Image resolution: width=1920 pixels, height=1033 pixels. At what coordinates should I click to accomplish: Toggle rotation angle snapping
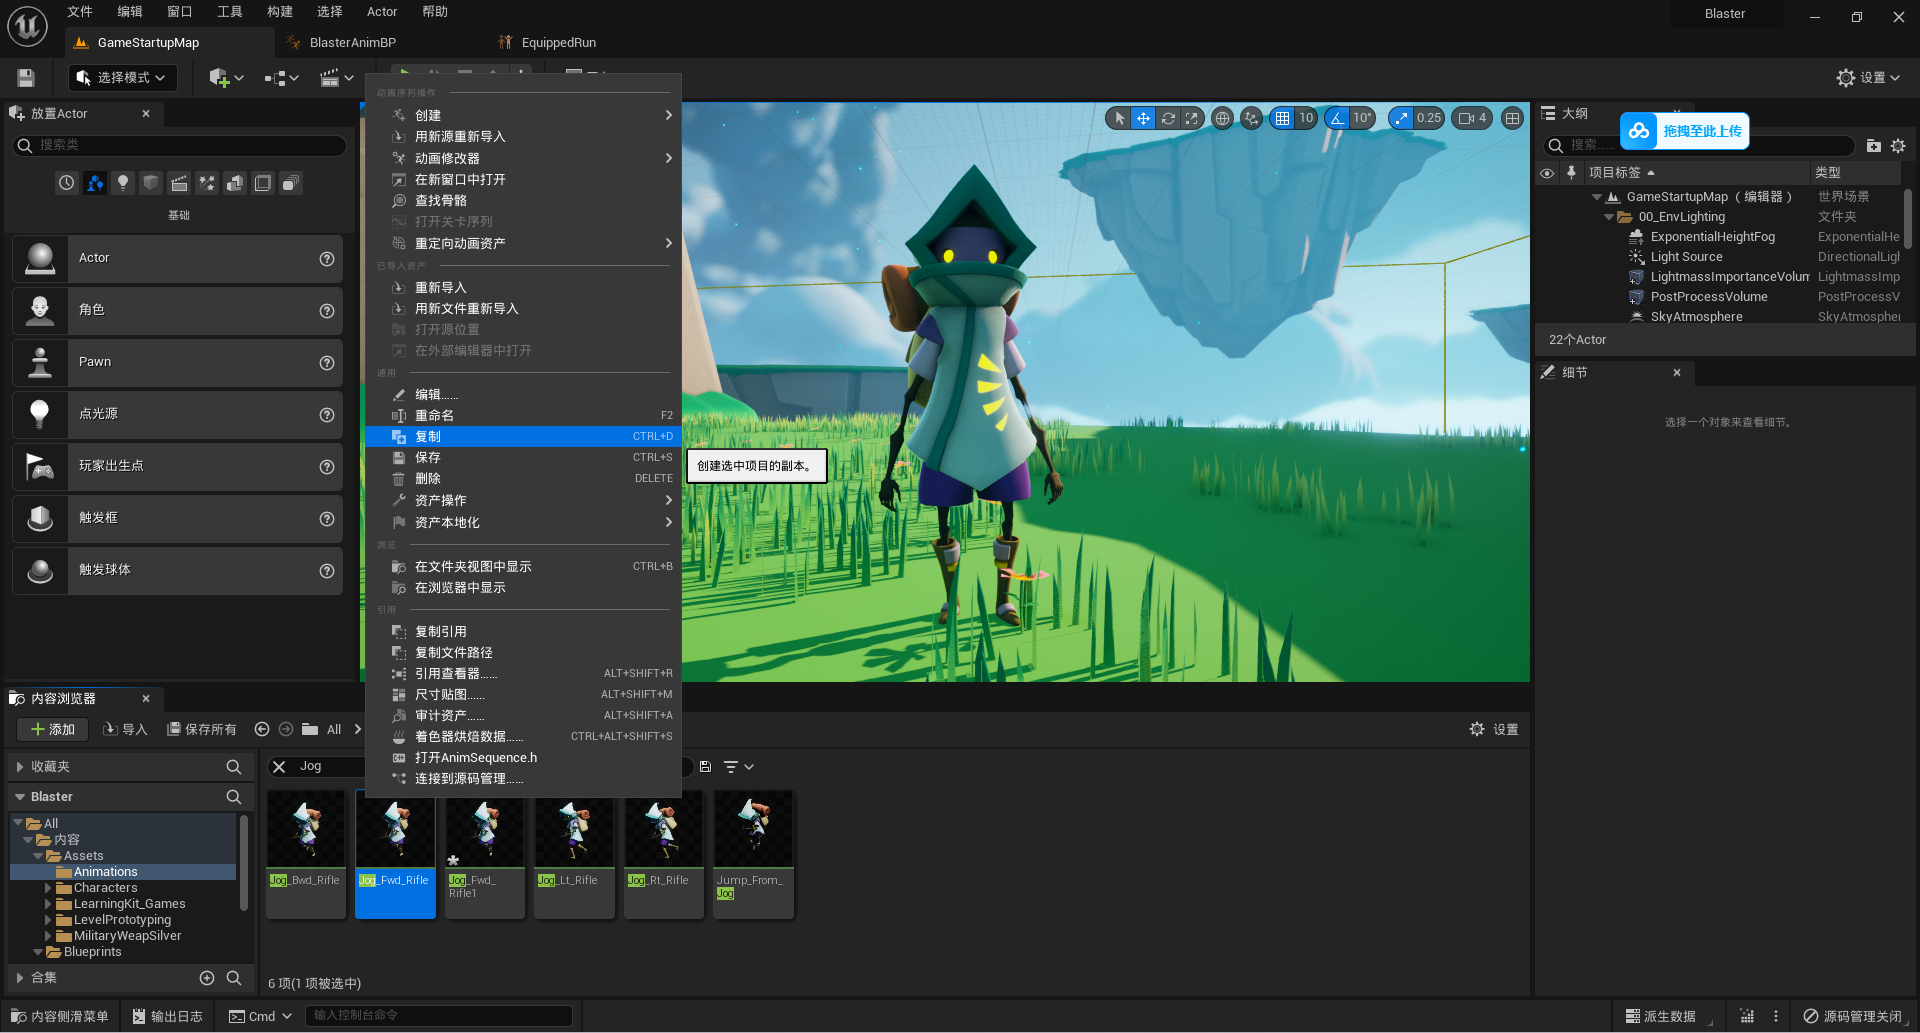pyautogui.click(x=1337, y=118)
